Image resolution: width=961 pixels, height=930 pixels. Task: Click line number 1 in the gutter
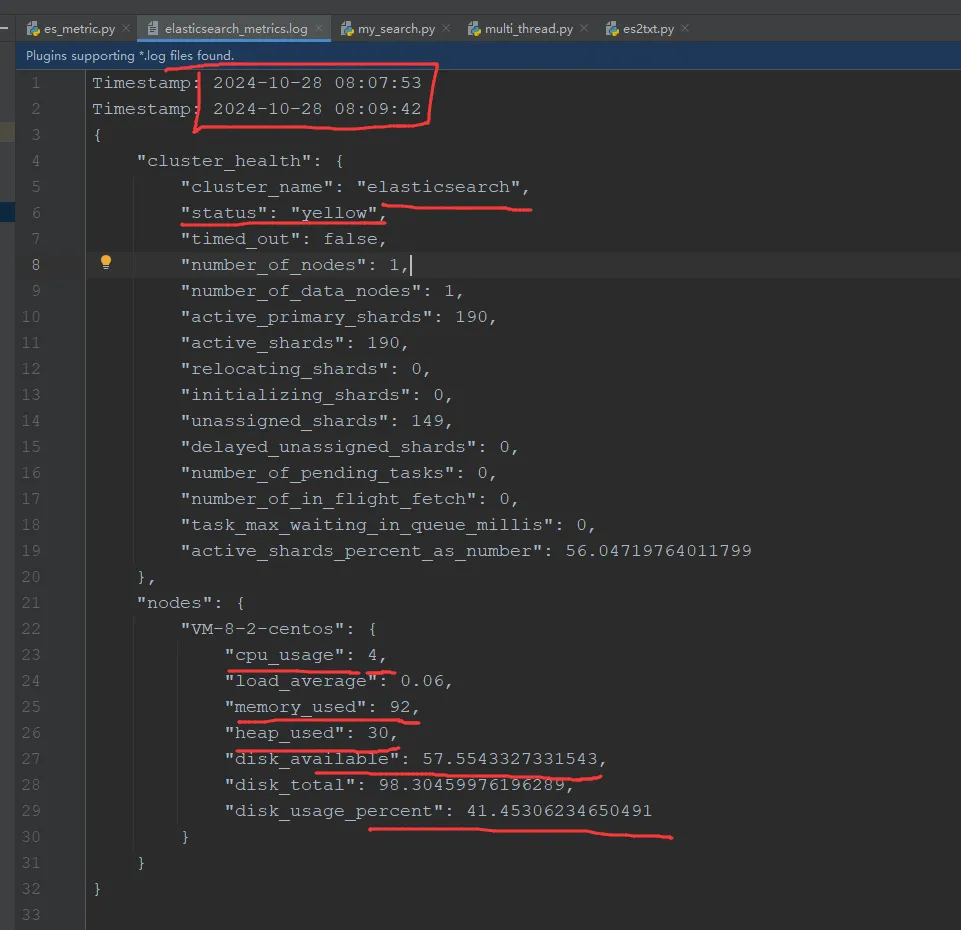(x=36, y=83)
